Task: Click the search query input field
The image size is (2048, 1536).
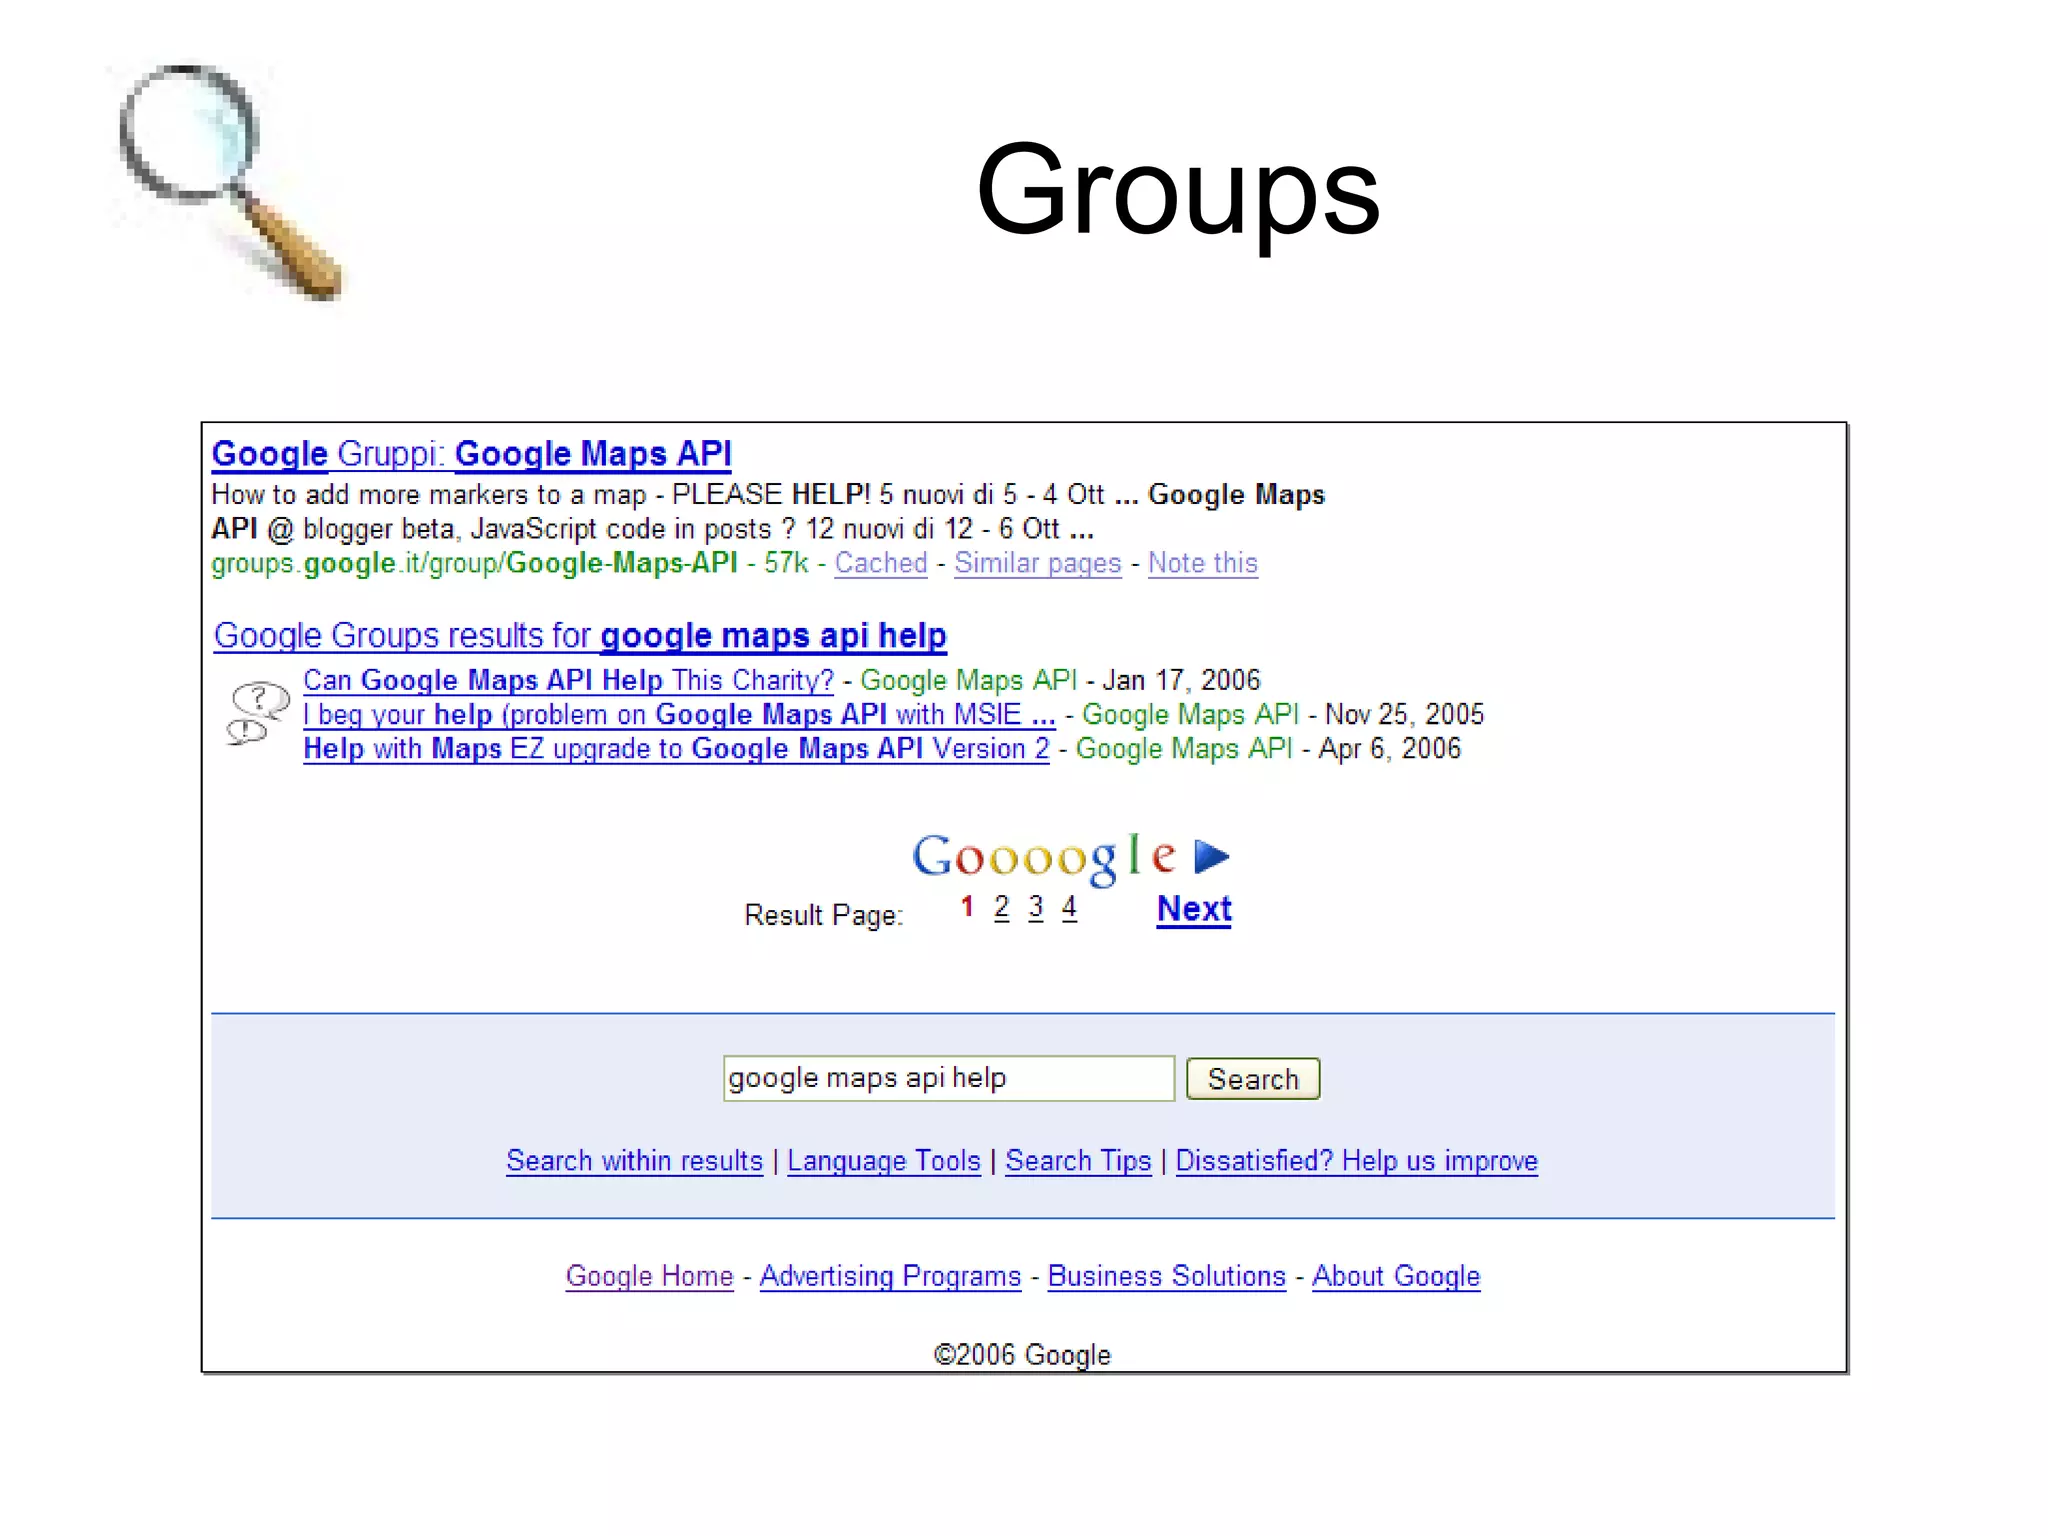Action: click(x=948, y=1078)
